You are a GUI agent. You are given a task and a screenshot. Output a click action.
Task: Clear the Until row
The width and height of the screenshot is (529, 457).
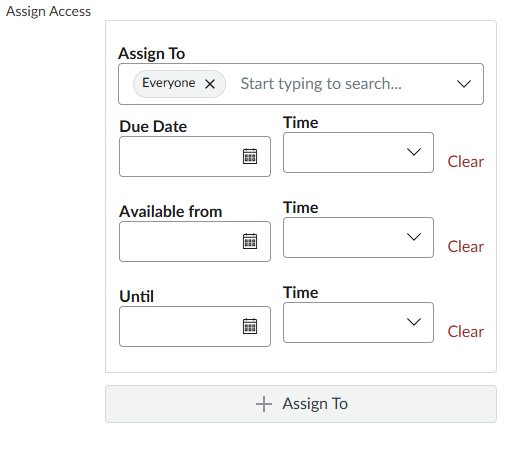466,332
